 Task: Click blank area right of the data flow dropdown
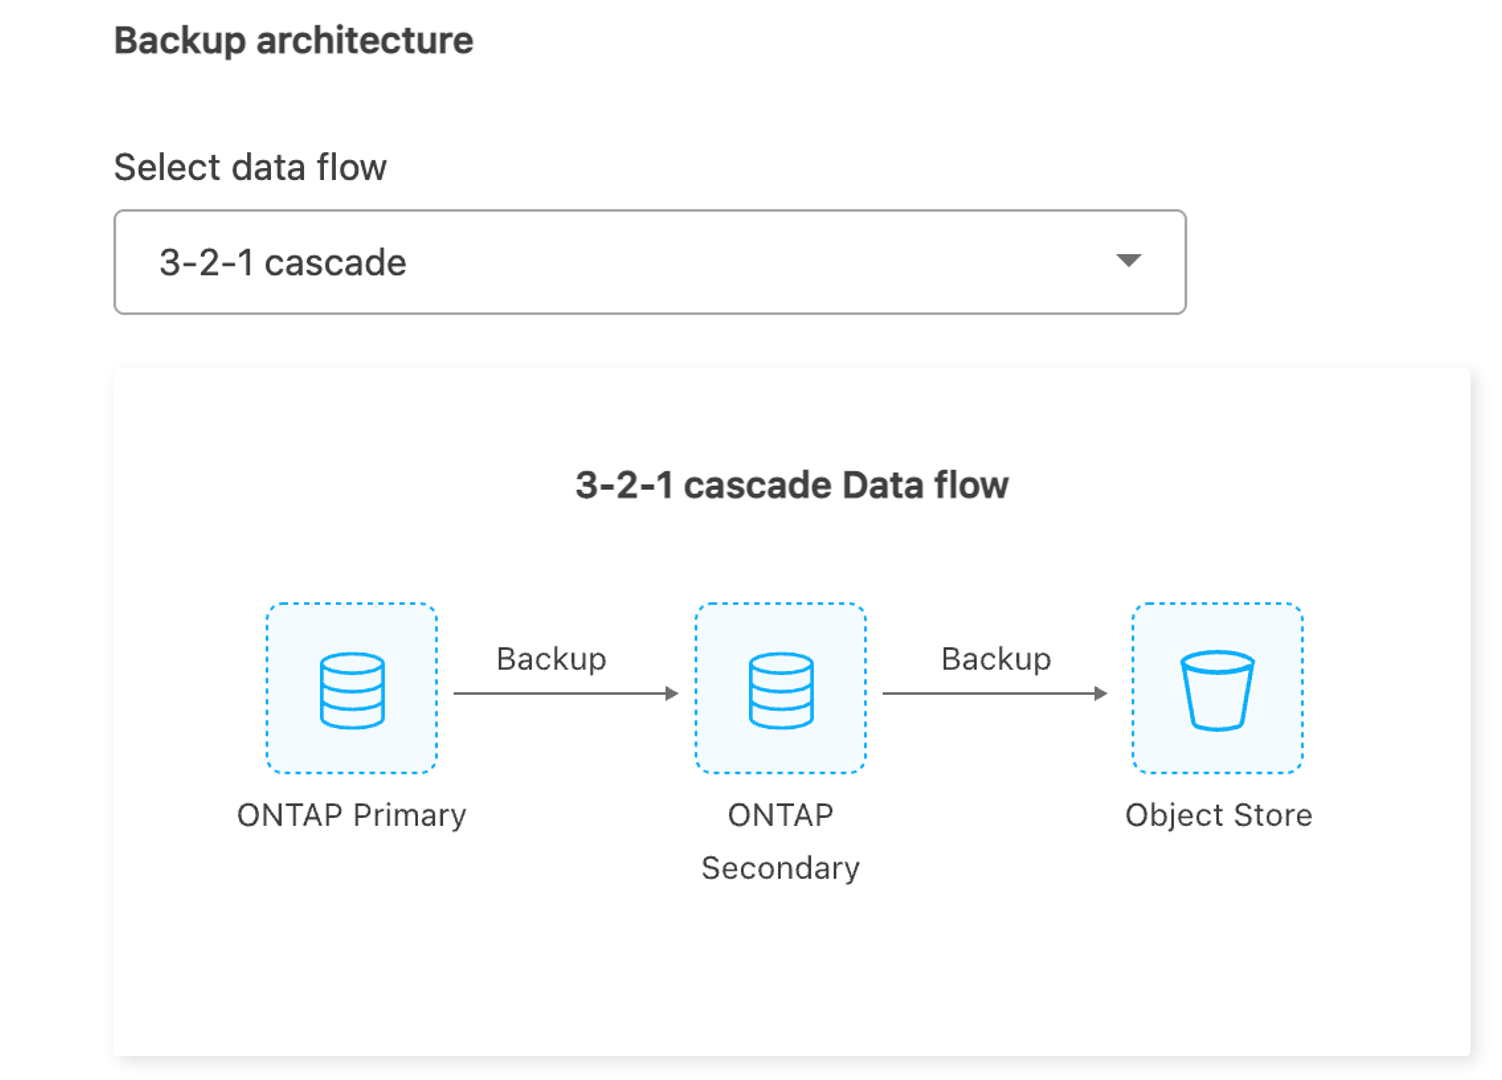pyautogui.click(x=1330, y=262)
